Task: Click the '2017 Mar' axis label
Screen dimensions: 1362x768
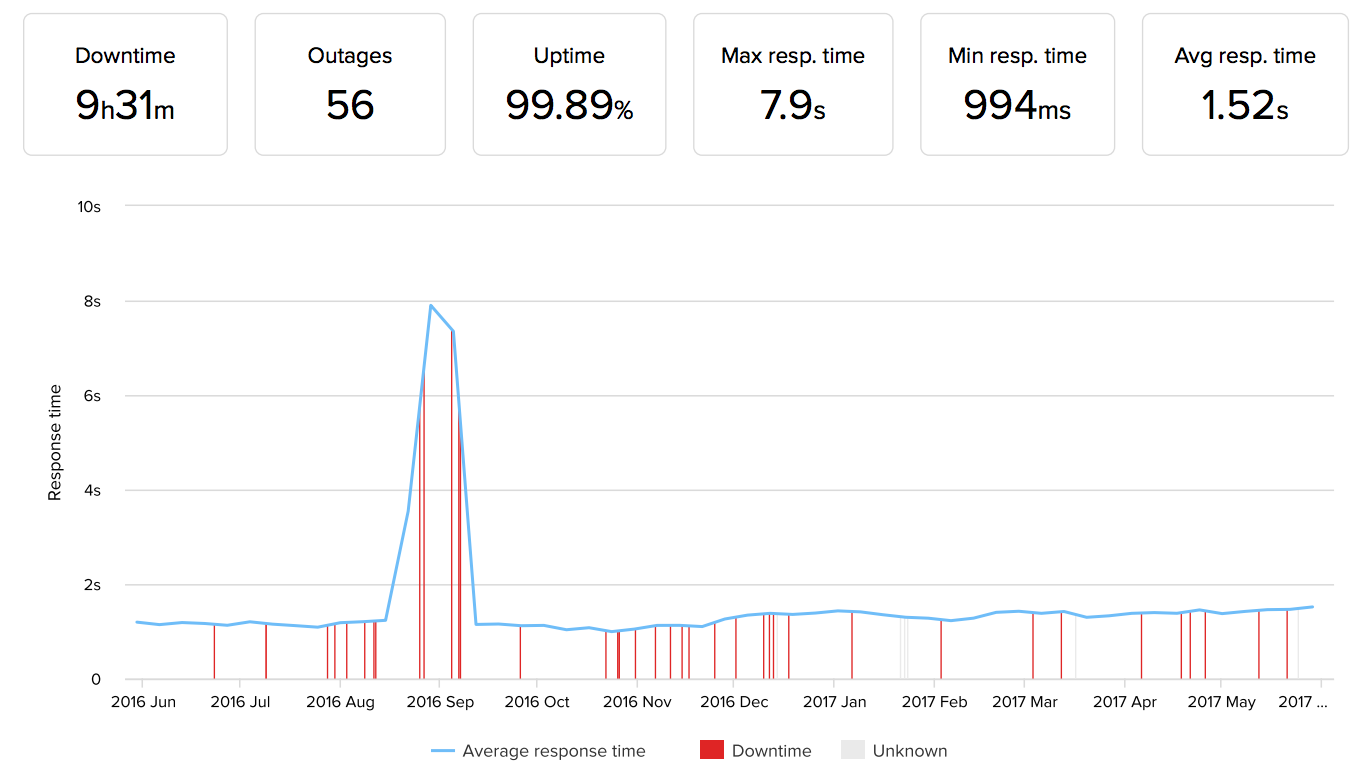Action: [1025, 702]
